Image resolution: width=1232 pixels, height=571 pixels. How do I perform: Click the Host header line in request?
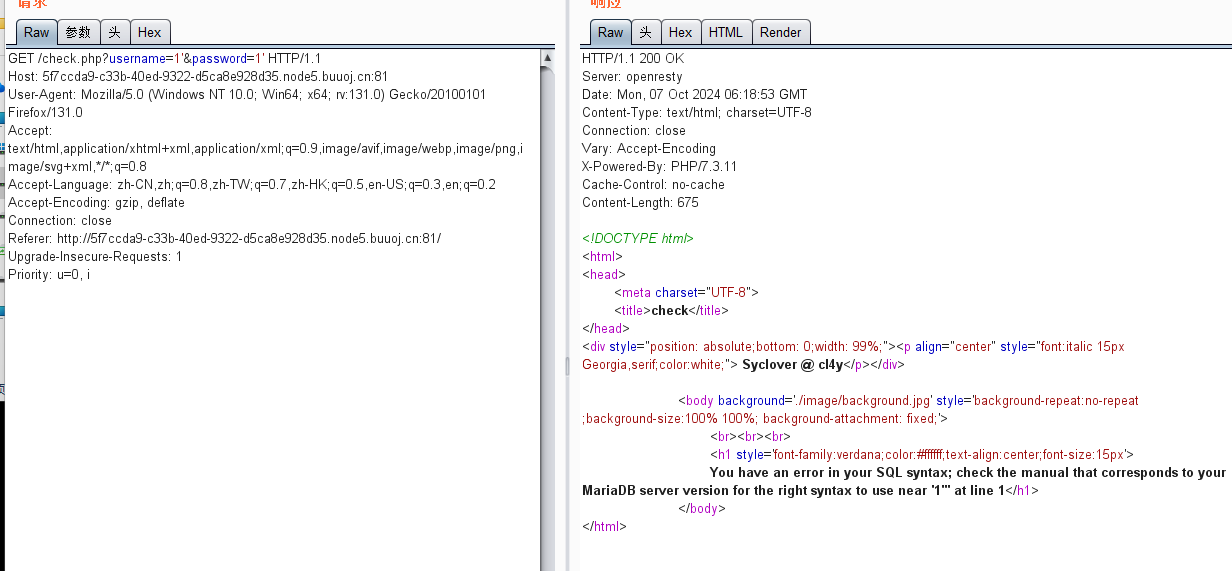(198, 76)
